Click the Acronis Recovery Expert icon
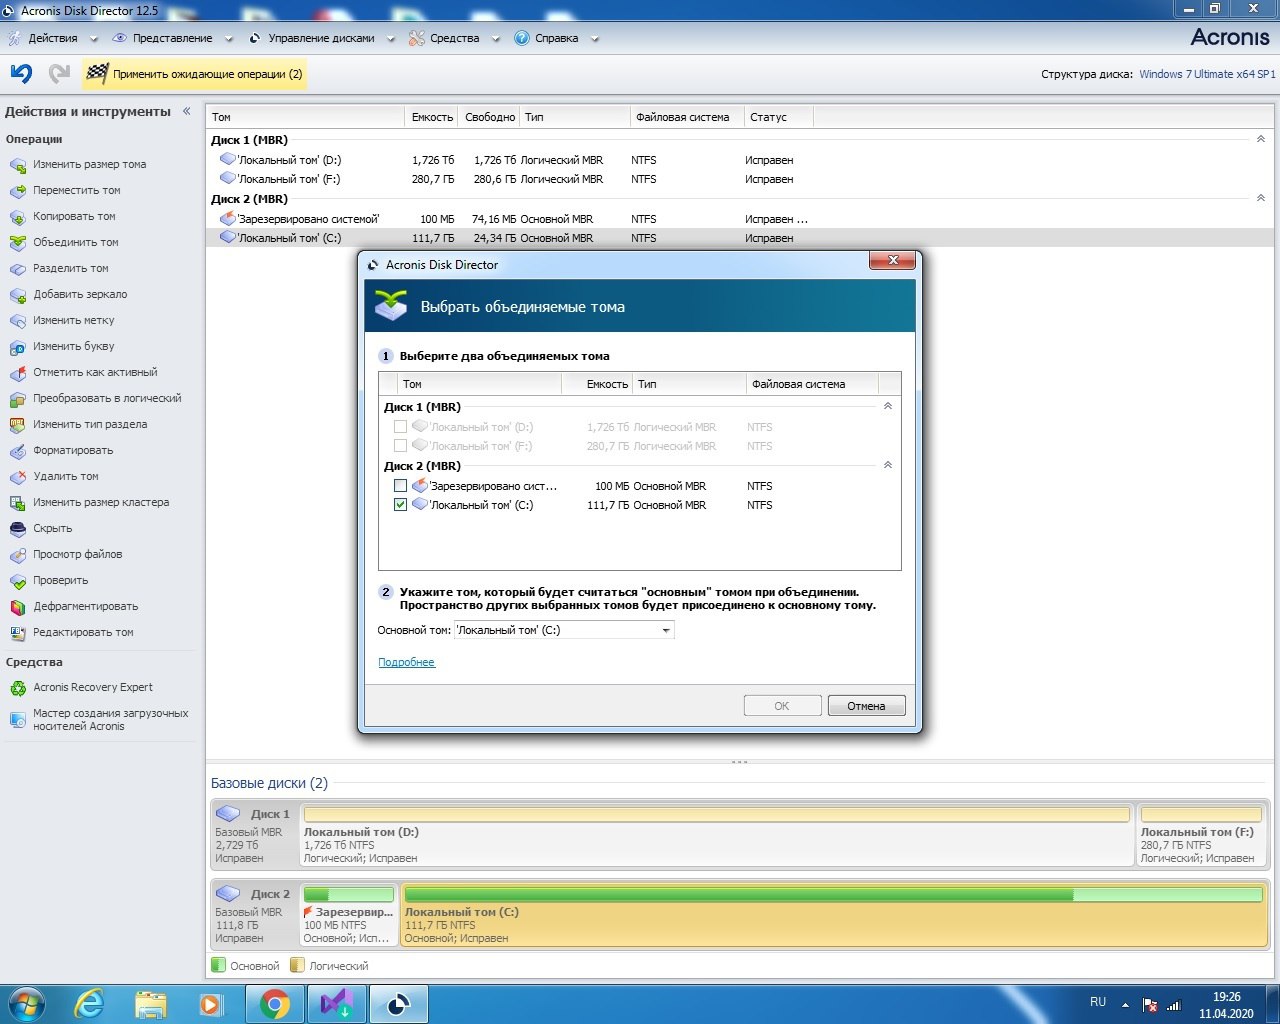Screen dimensions: 1280x1024 (x=17, y=688)
